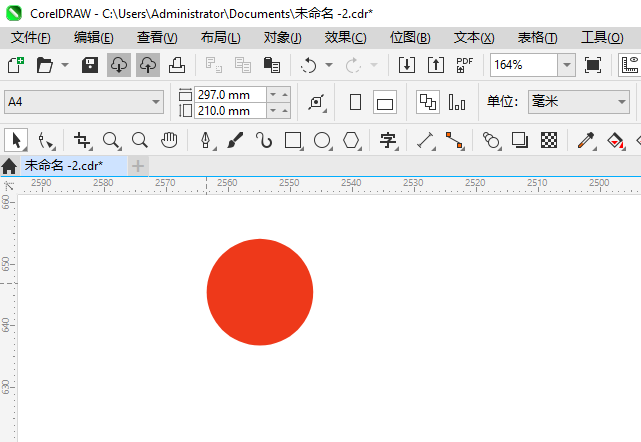The height and width of the screenshot is (442, 641).
Task: Open the units 毫米 dropdown
Action: [578, 102]
